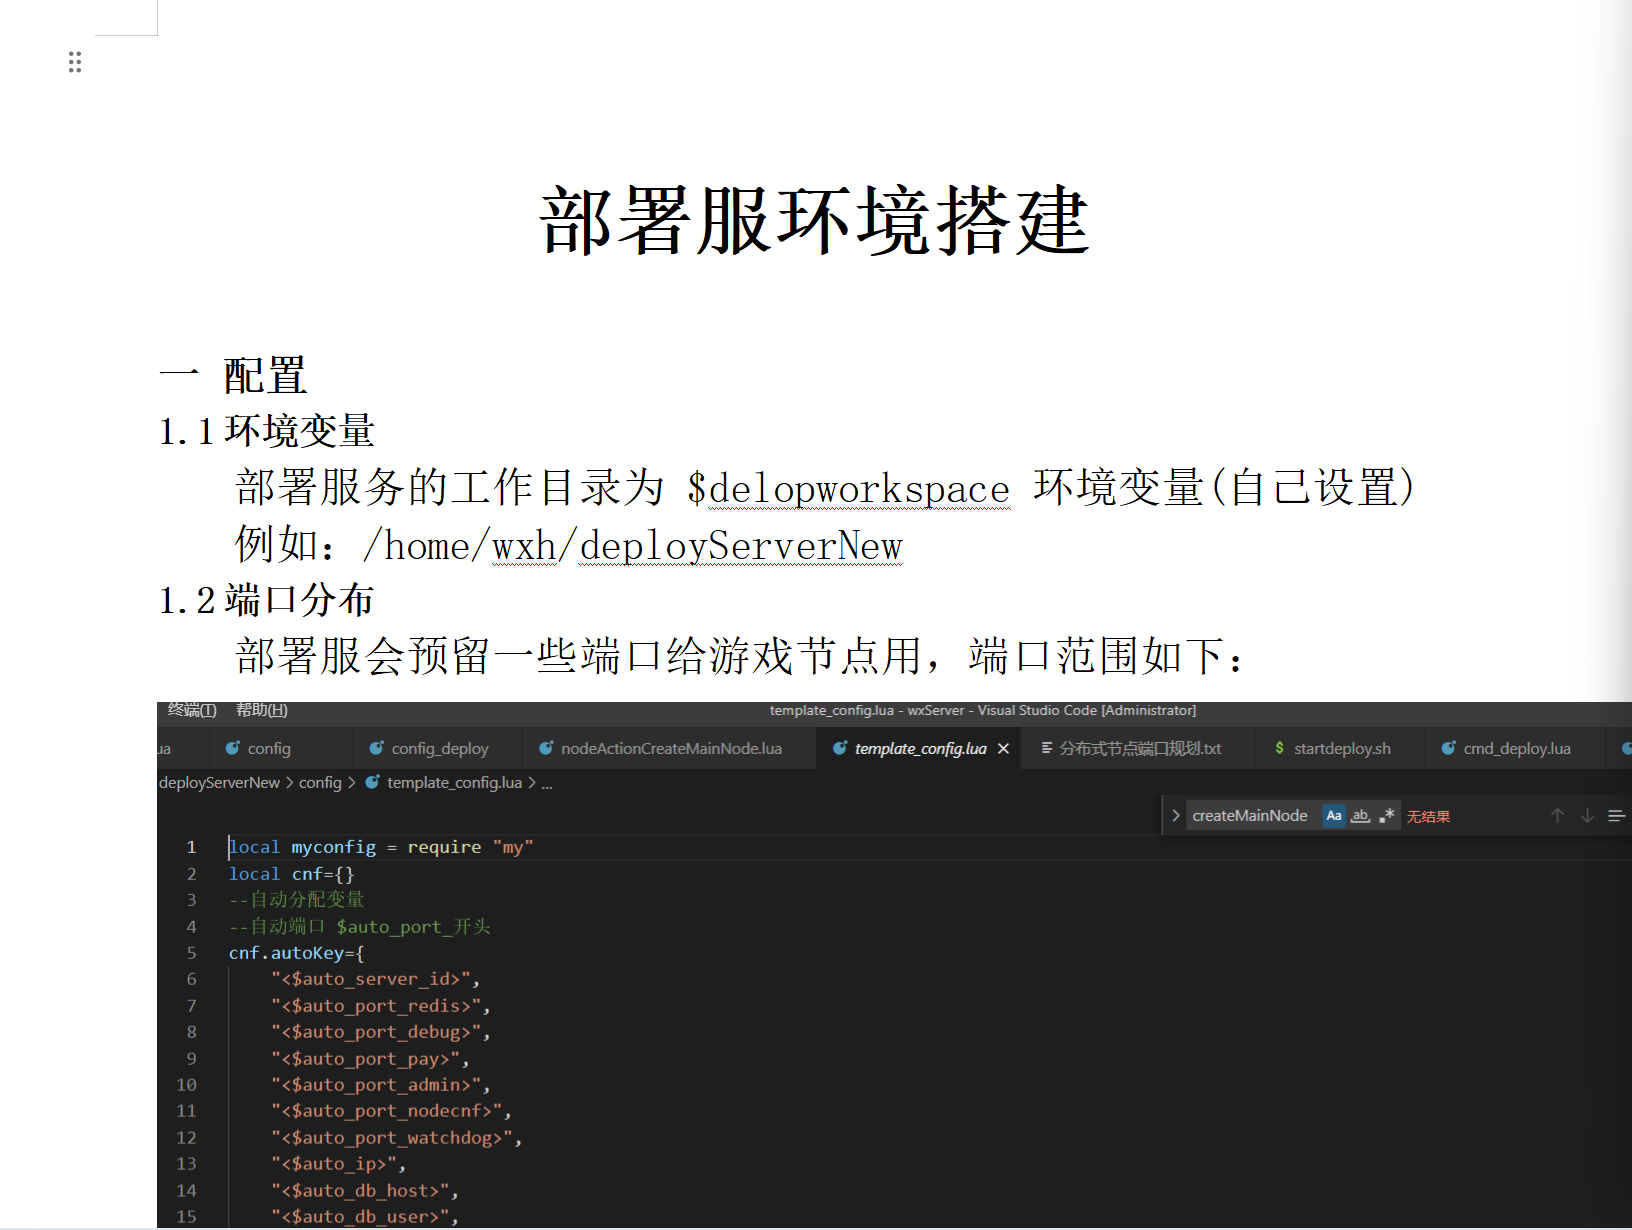Open the cmd_deploy.lua tab
This screenshot has height=1230, width=1632.
click(1515, 748)
